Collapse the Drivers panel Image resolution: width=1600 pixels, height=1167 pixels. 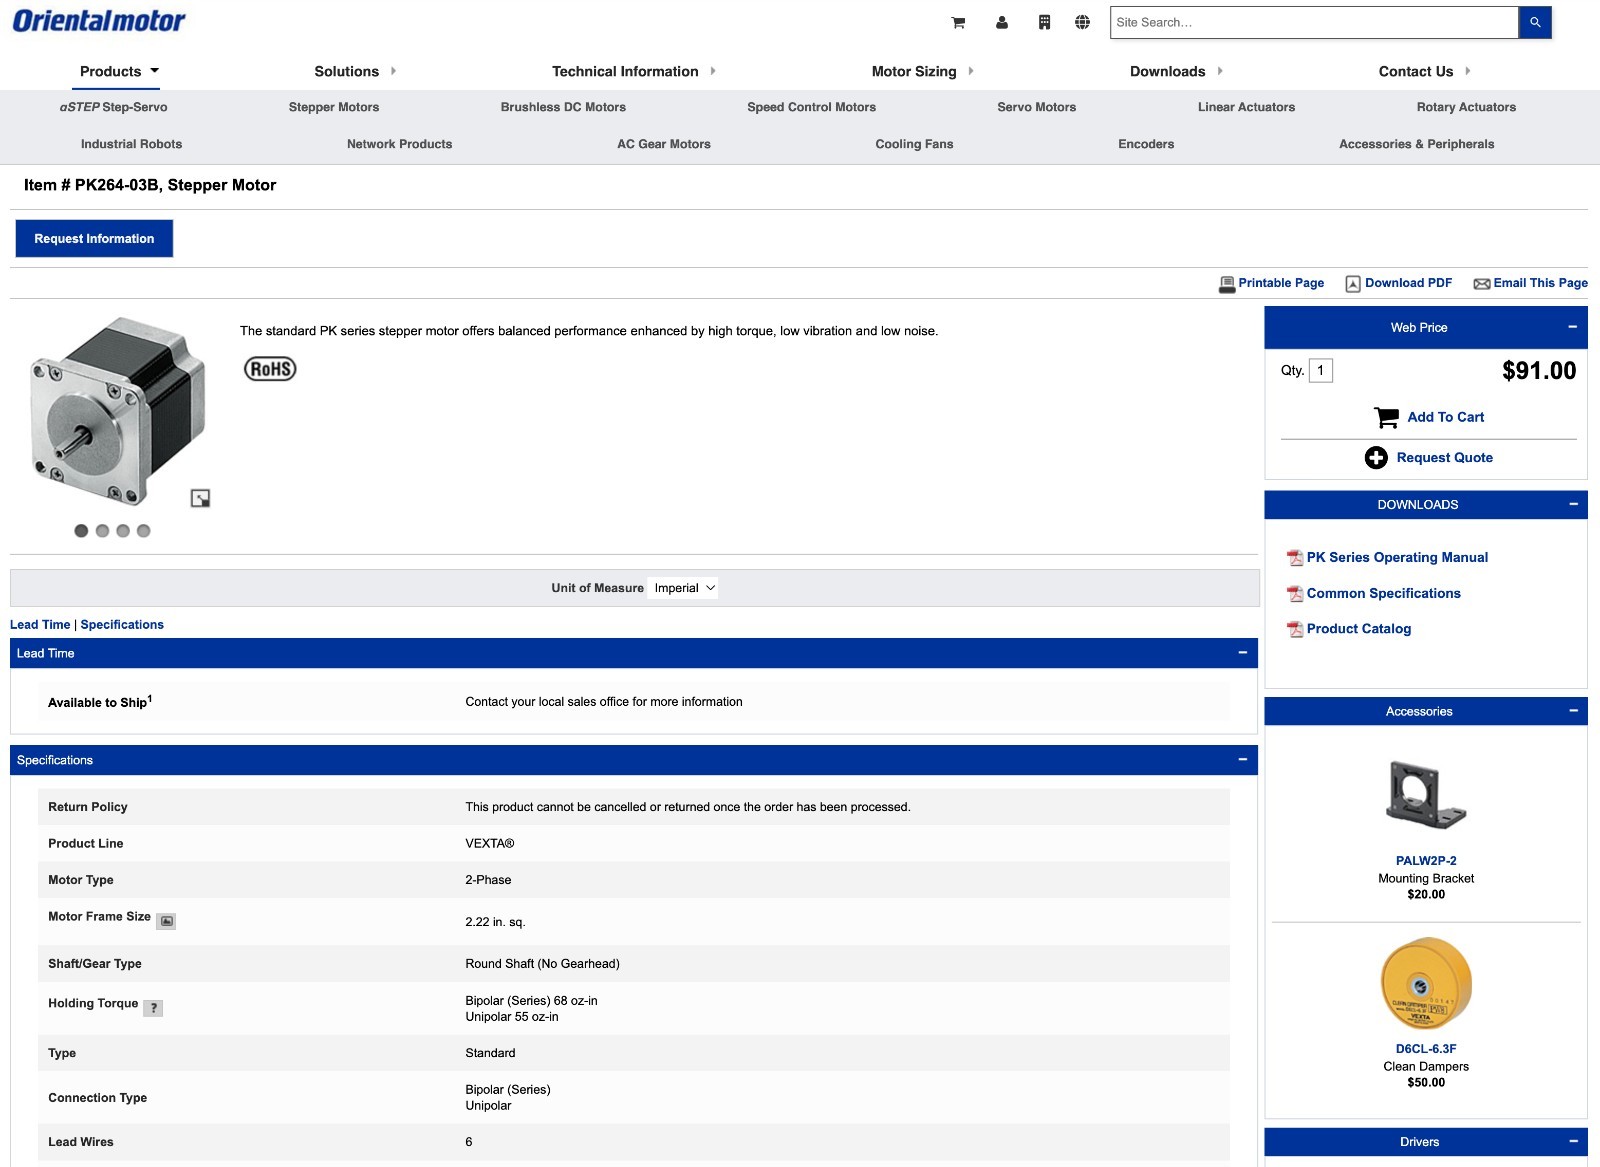1572,1141
